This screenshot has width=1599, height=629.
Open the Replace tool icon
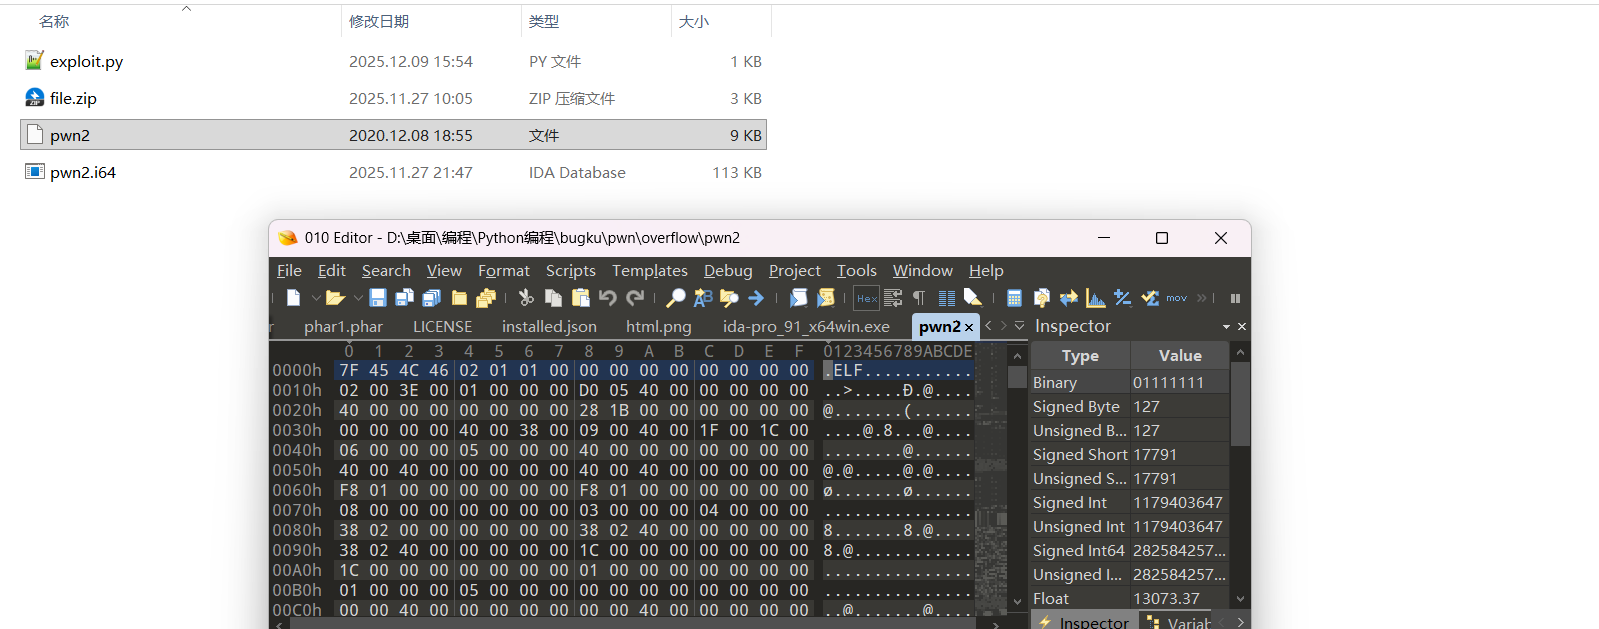[x=703, y=298]
